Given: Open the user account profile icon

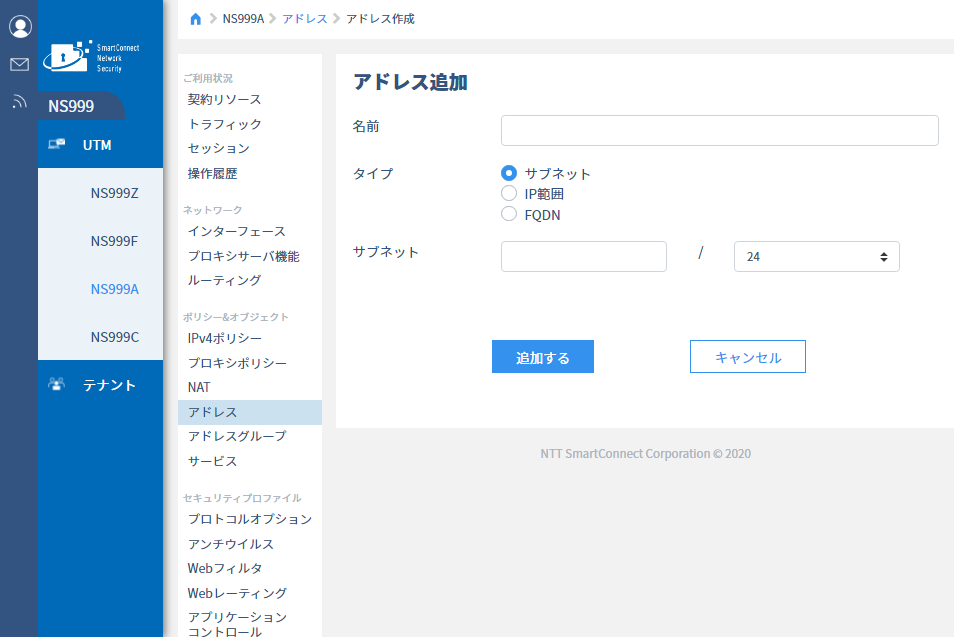Looking at the screenshot, I should [x=20, y=26].
